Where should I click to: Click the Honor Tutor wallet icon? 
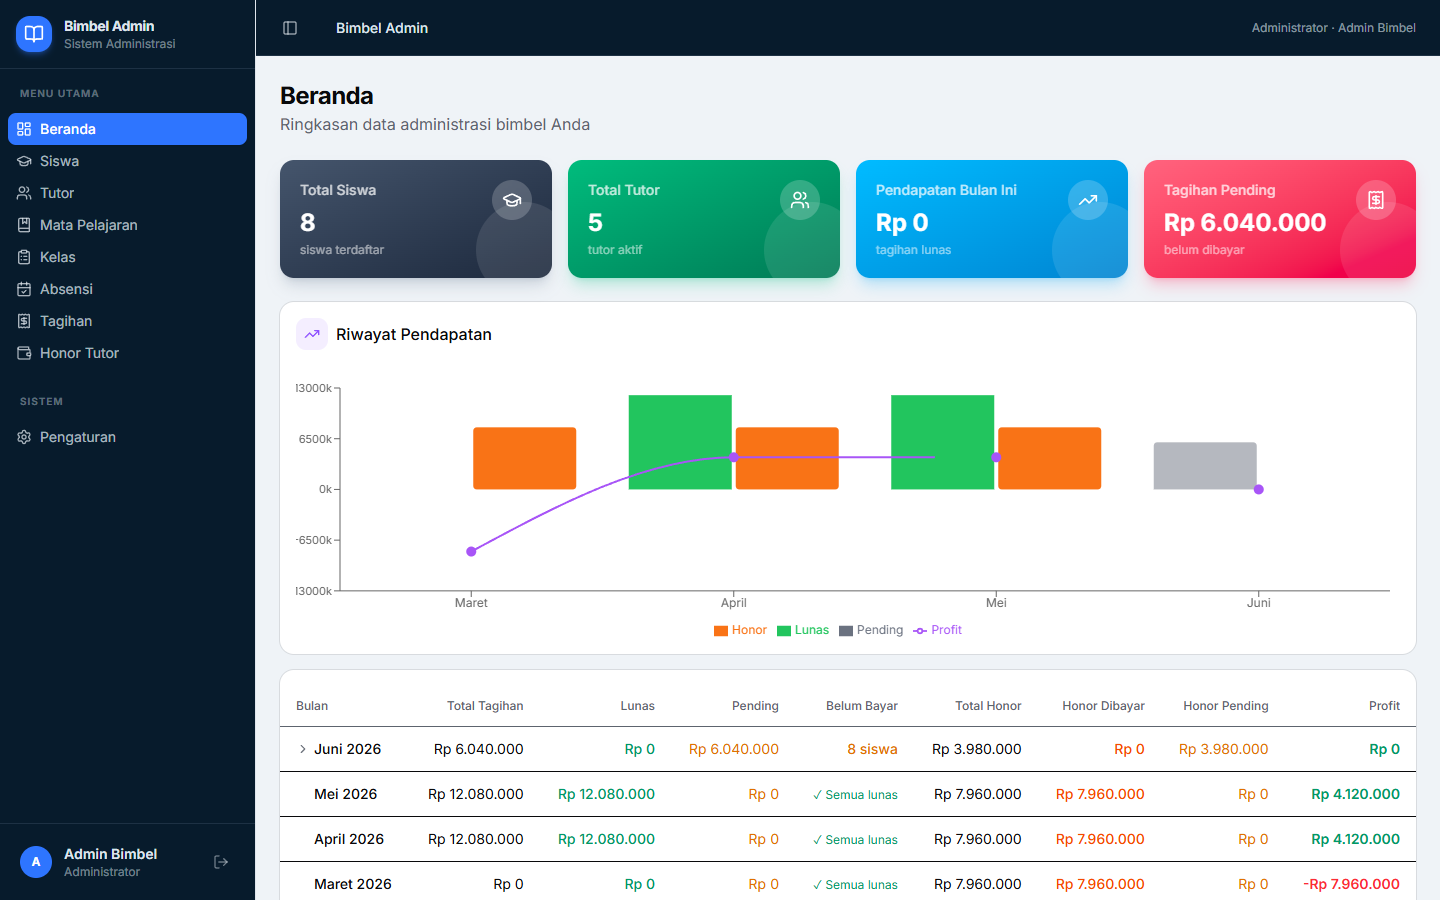tap(24, 353)
